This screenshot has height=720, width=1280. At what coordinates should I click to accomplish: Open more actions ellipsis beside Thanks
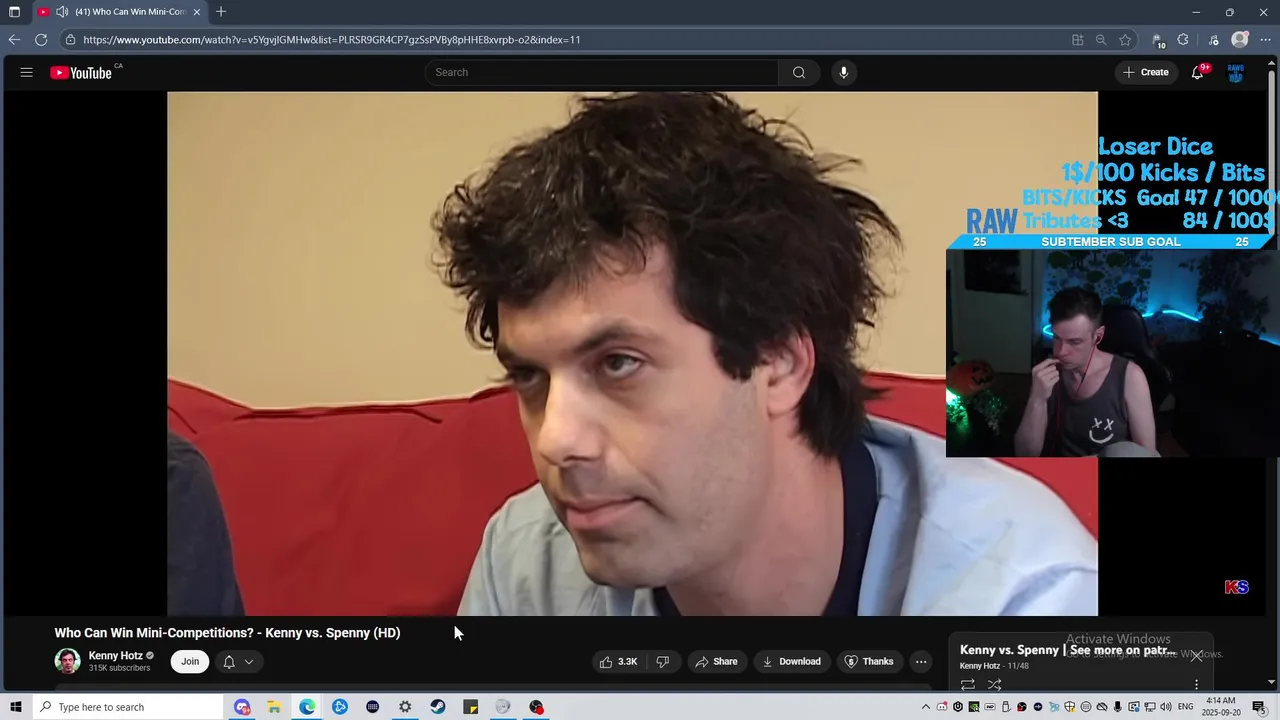(921, 661)
